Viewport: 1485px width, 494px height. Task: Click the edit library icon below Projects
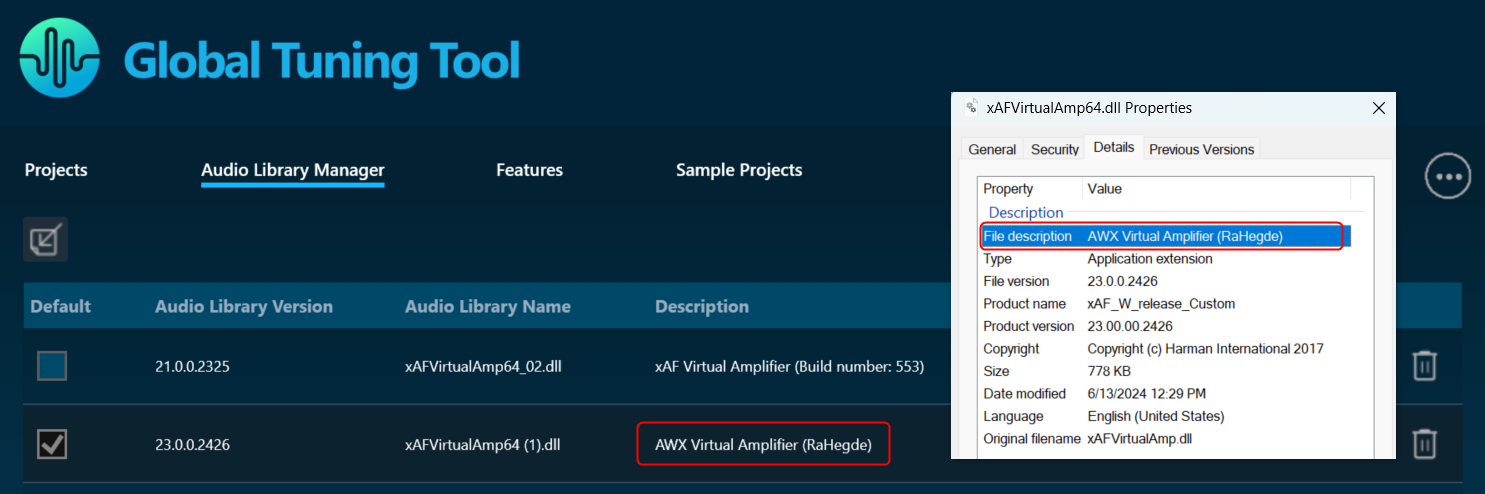point(45,239)
